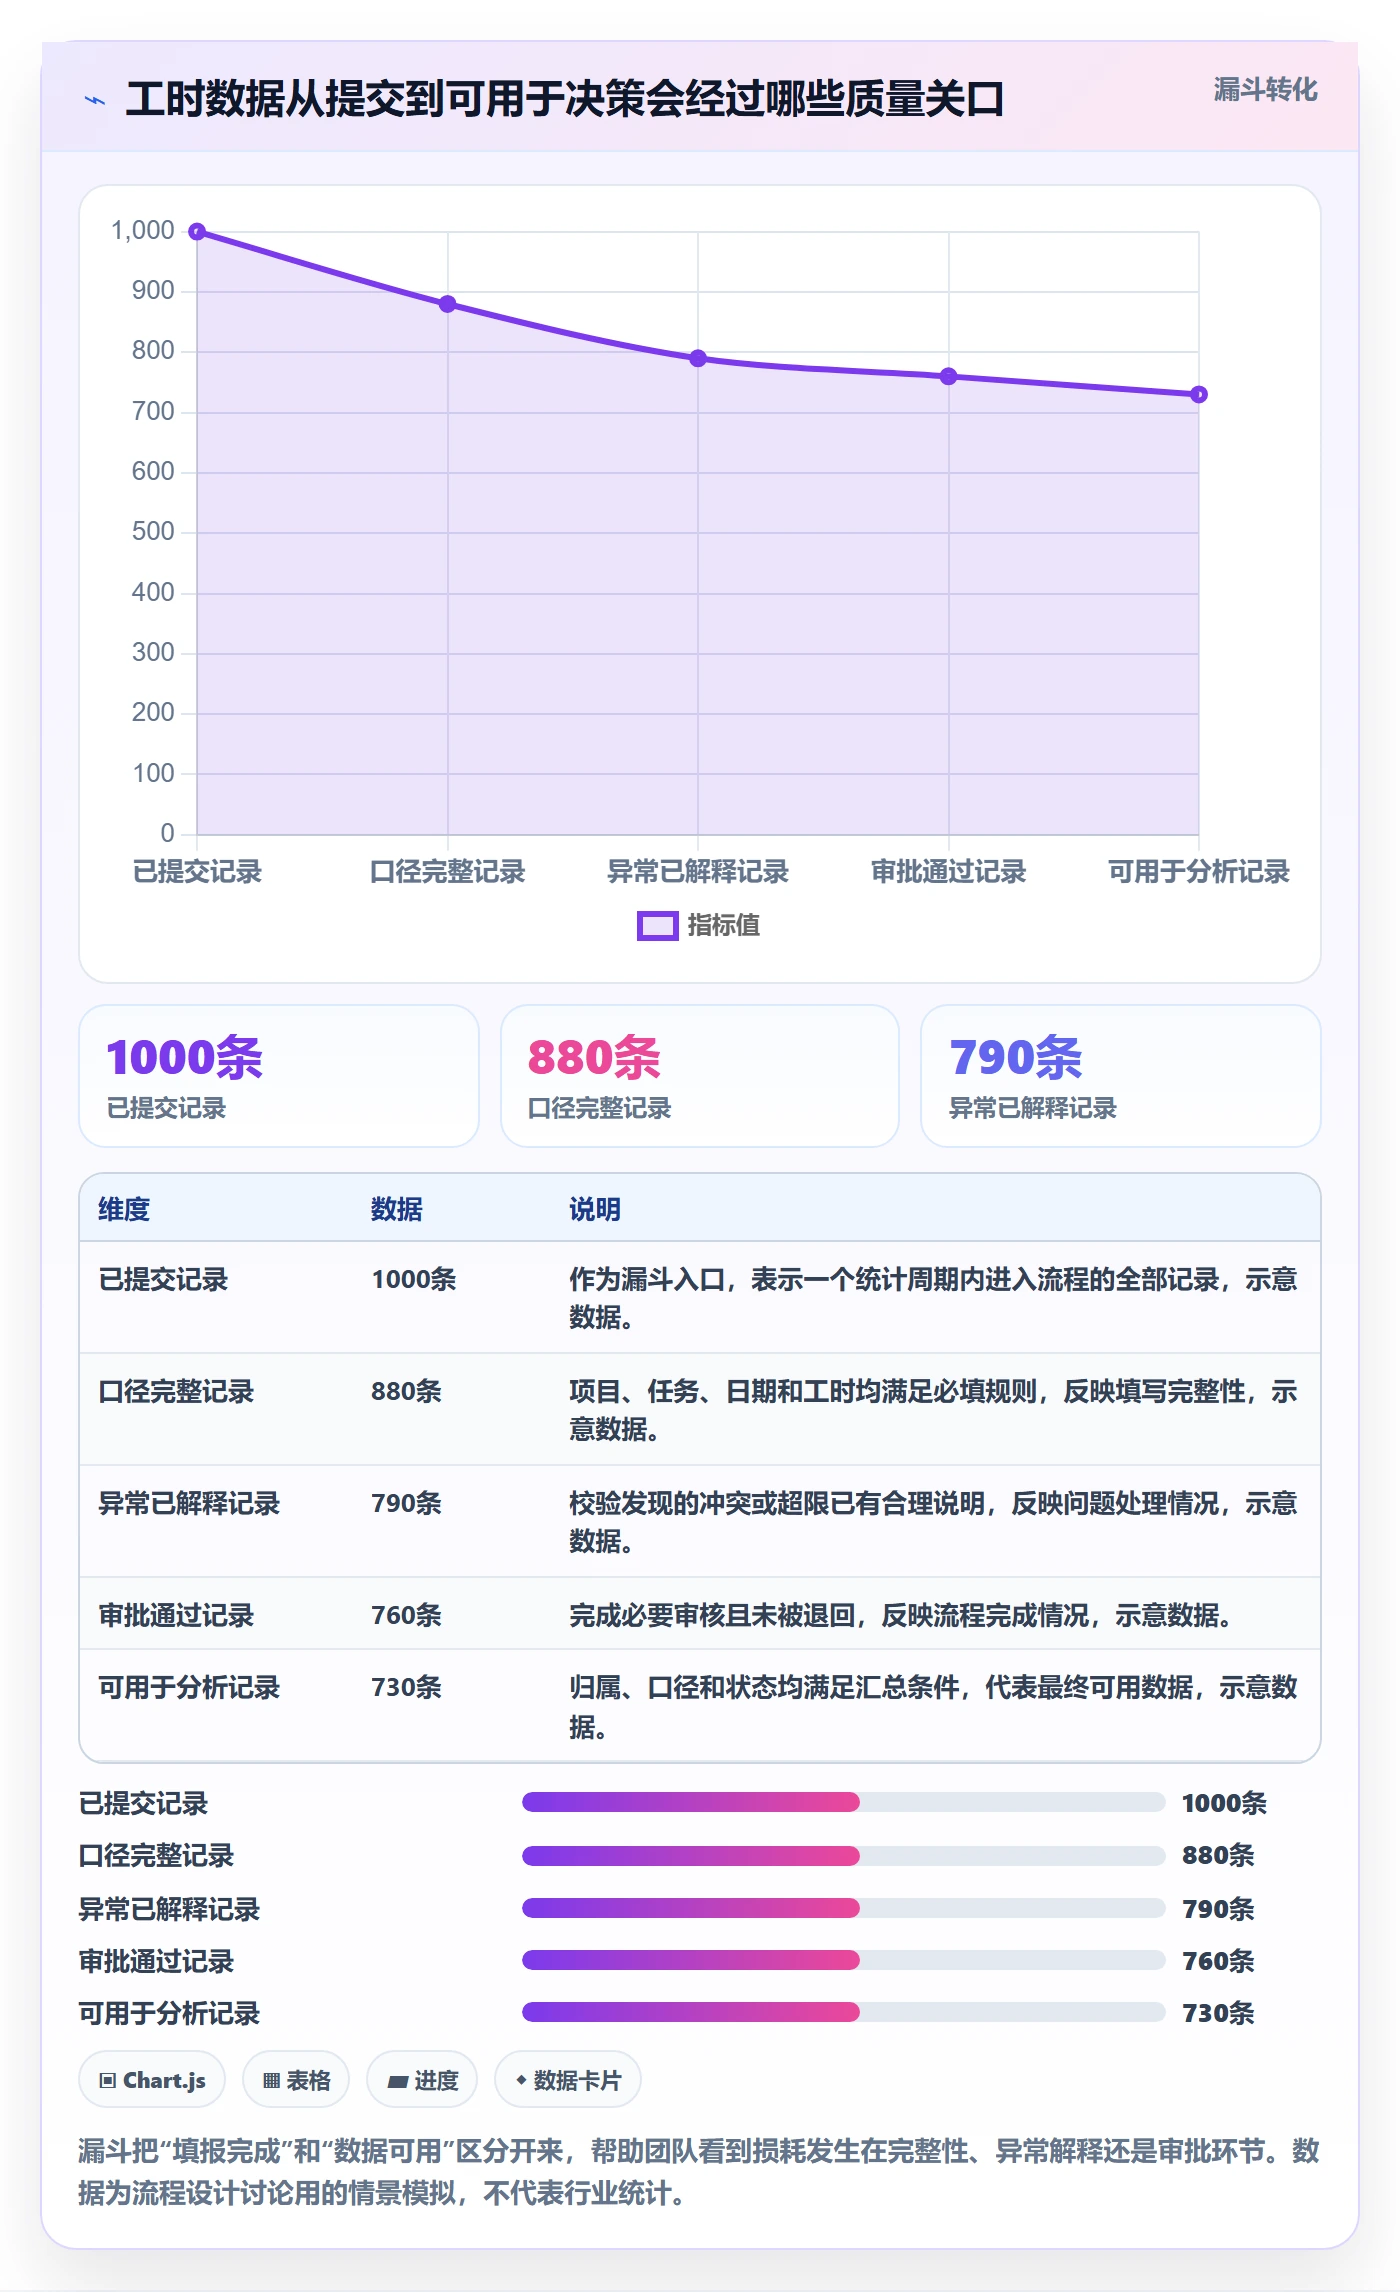The image size is (1400, 2292).
Task: Select the 审批通过记录 data point on the chart
Action: click(x=949, y=376)
